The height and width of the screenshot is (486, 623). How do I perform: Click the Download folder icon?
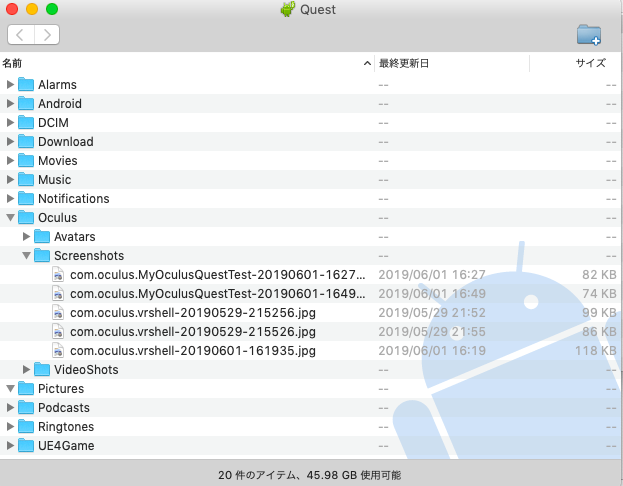[26, 141]
